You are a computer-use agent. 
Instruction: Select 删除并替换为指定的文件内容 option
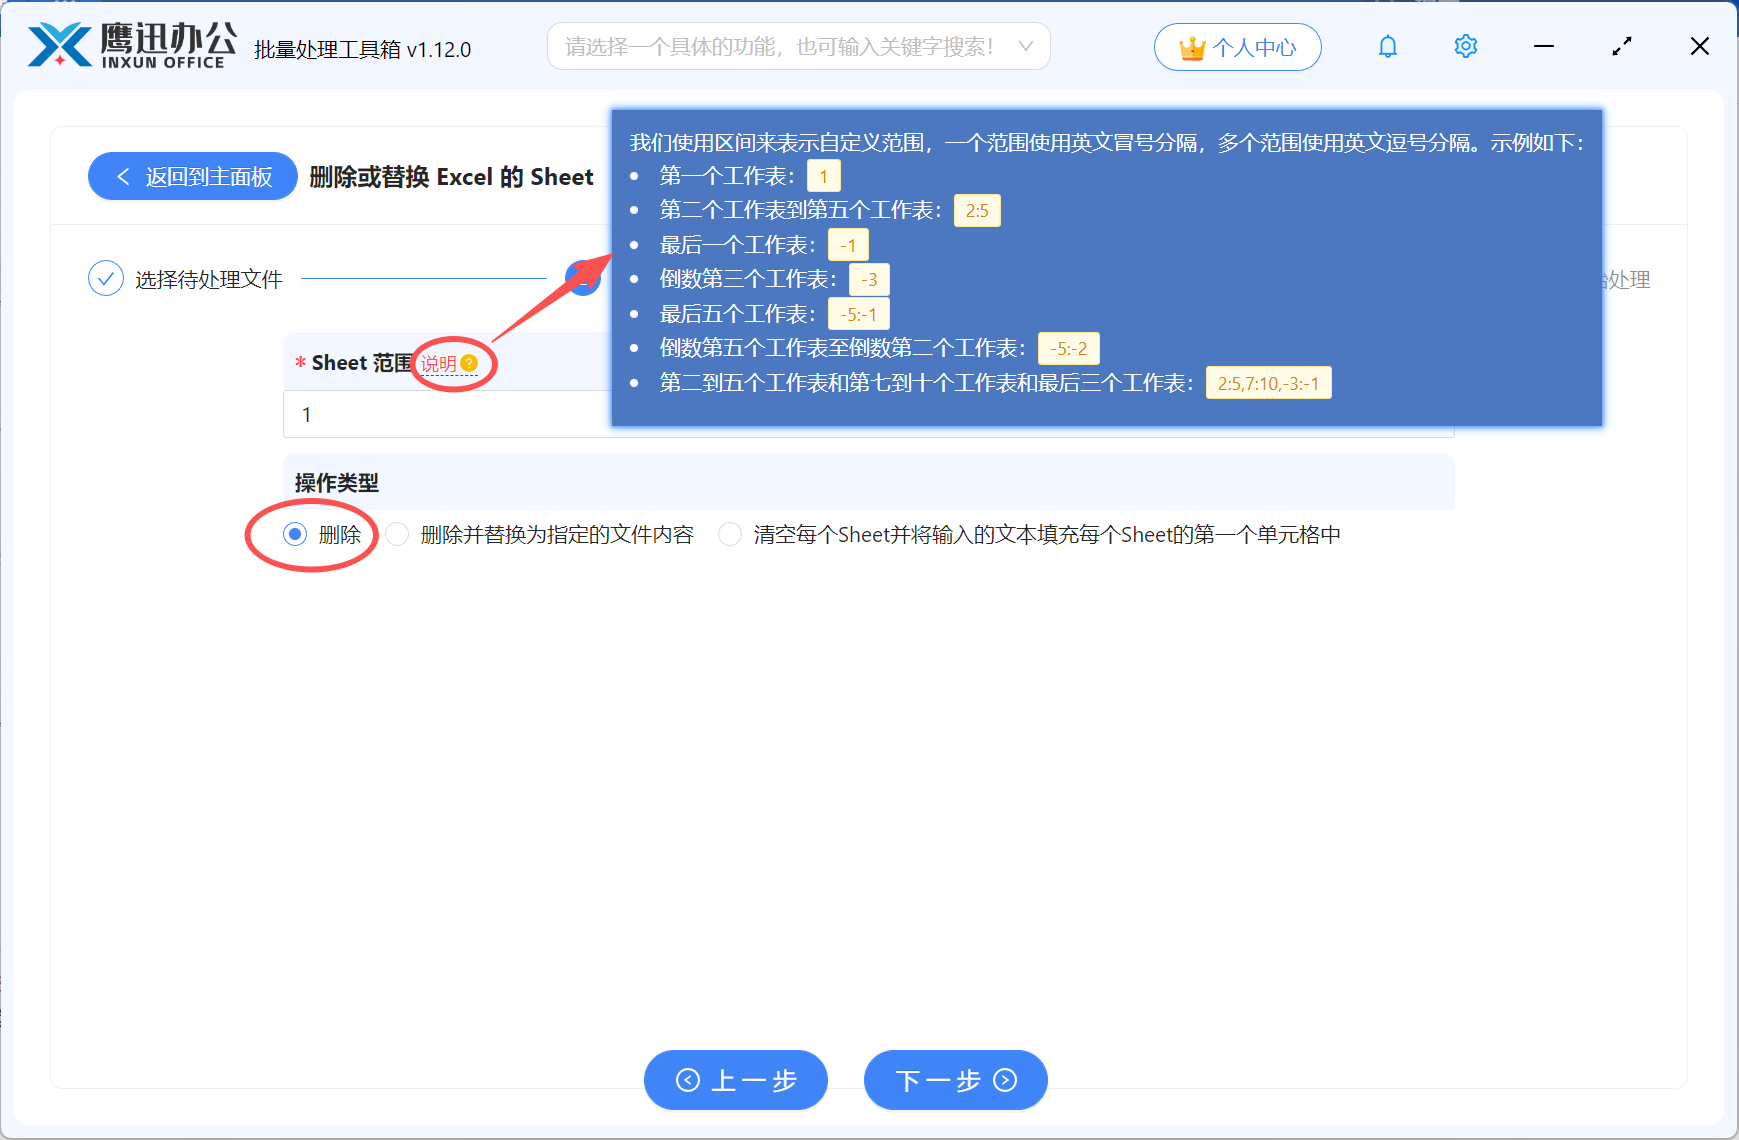pyautogui.click(x=397, y=534)
